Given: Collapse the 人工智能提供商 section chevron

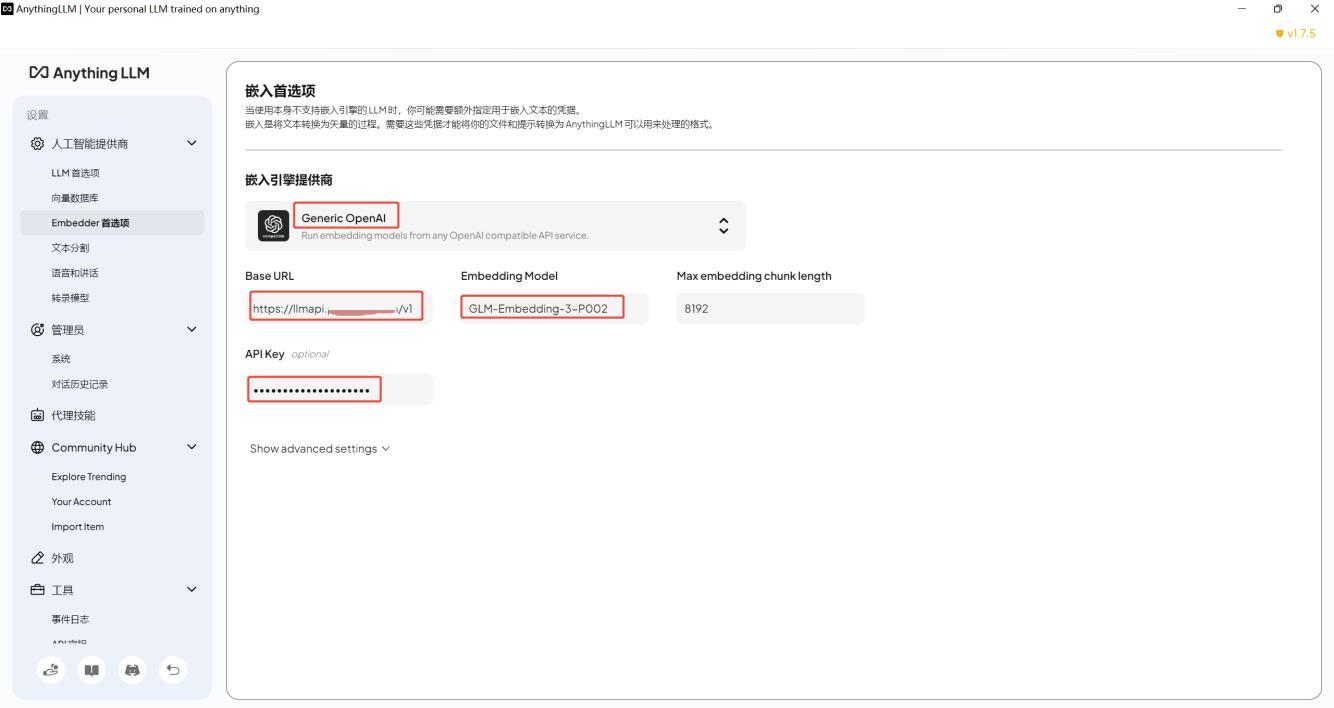Looking at the screenshot, I should point(192,143).
